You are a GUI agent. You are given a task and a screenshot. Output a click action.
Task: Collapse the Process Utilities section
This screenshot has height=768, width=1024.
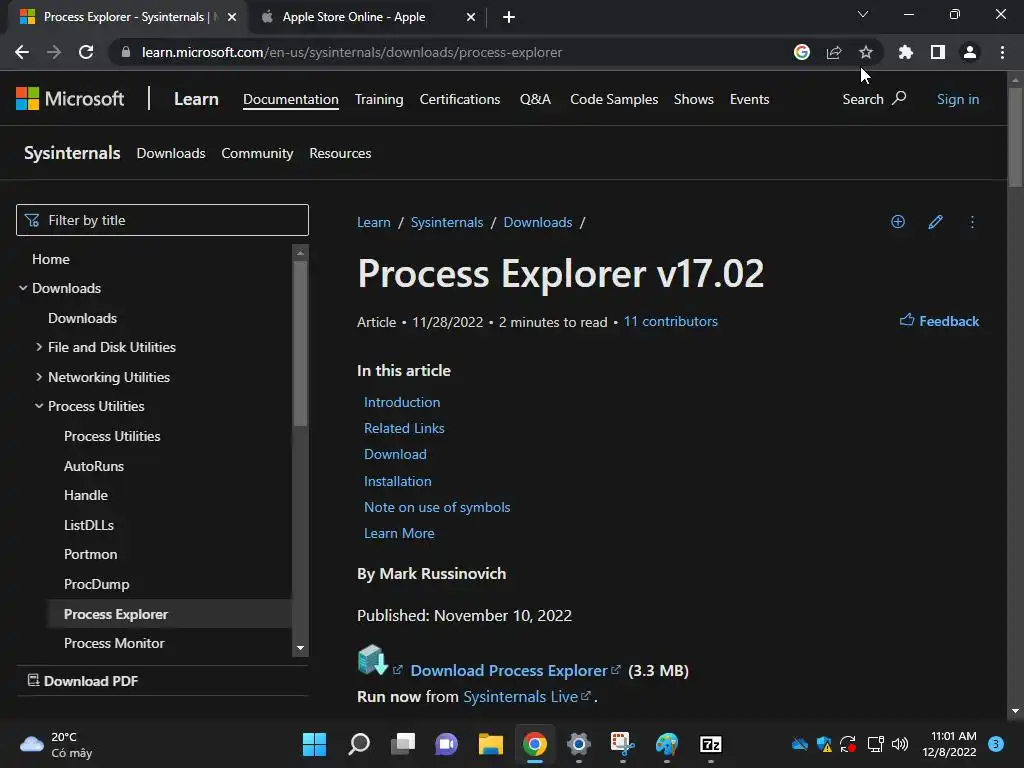pos(39,406)
